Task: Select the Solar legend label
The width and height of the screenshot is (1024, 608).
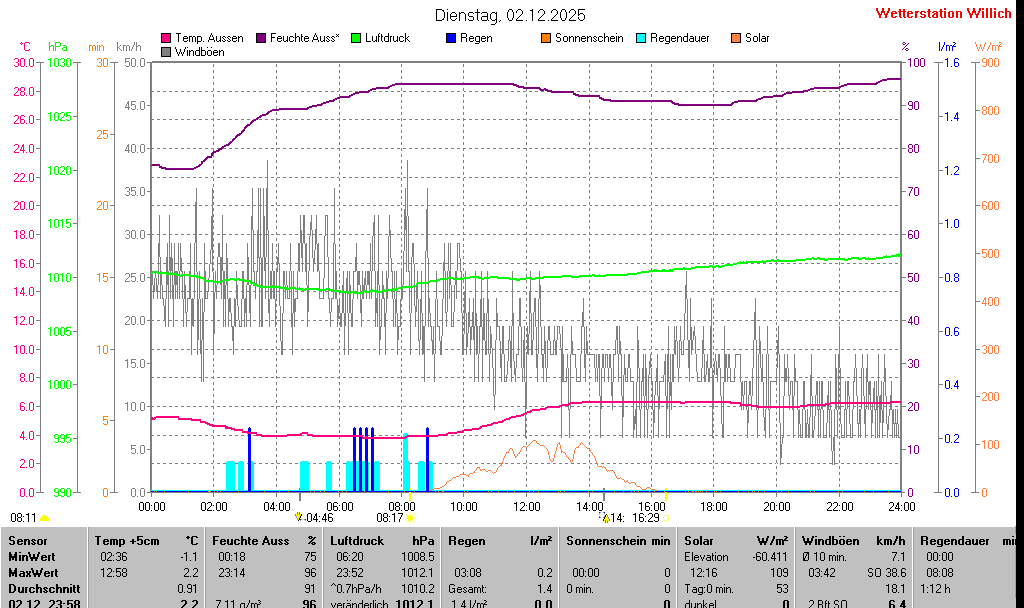Action: (x=757, y=38)
